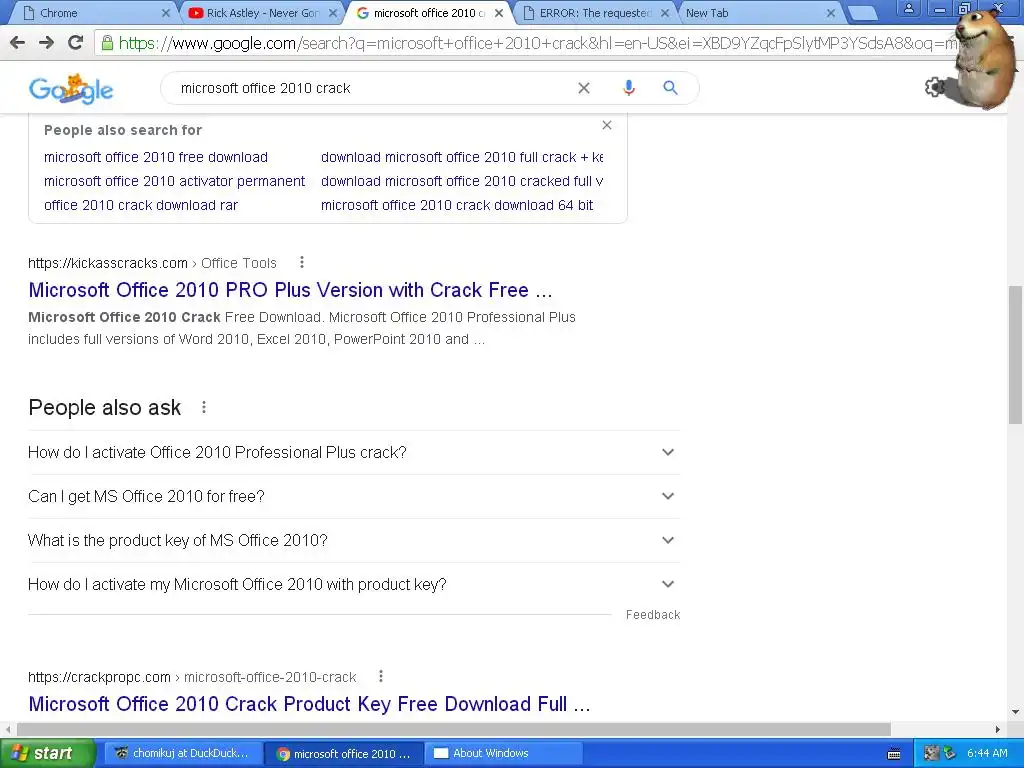The image size is (1024, 768).
Task: Close the first Chrome tab
Action: tap(165, 13)
